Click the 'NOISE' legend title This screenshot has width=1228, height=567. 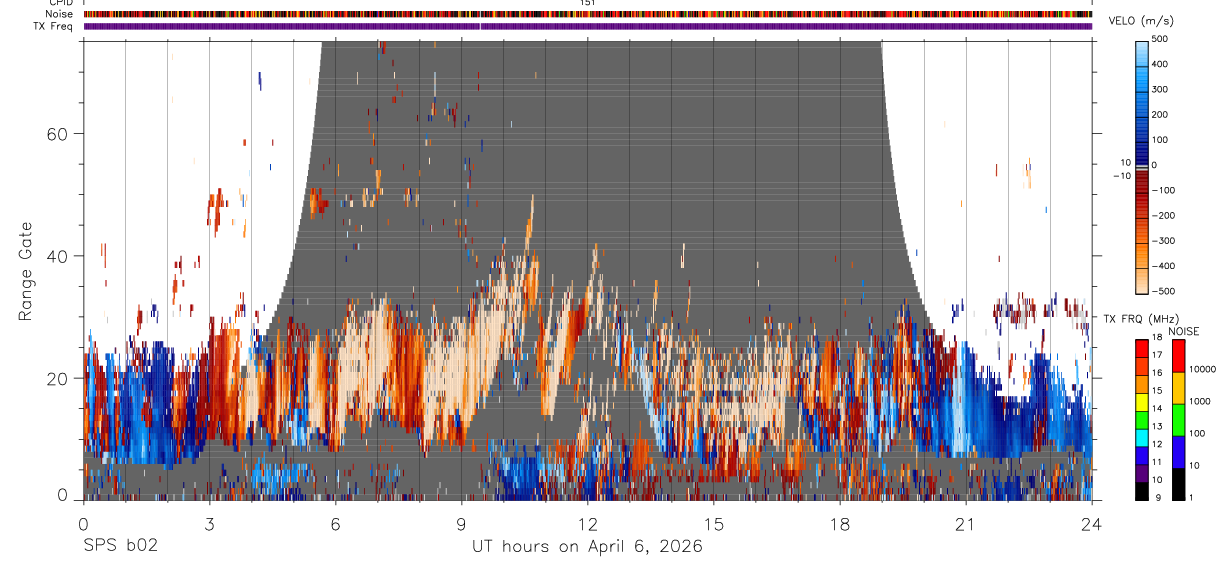tap(1184, 331)
